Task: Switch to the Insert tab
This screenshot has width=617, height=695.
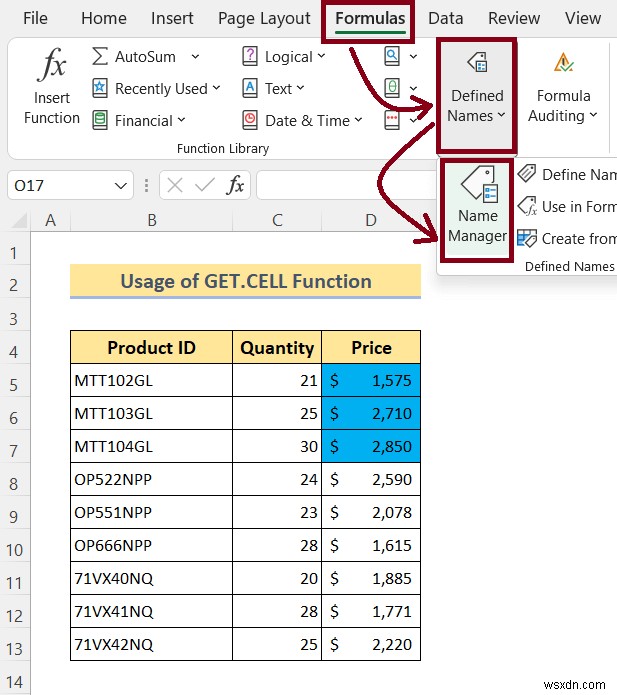Action: [172, 18]
